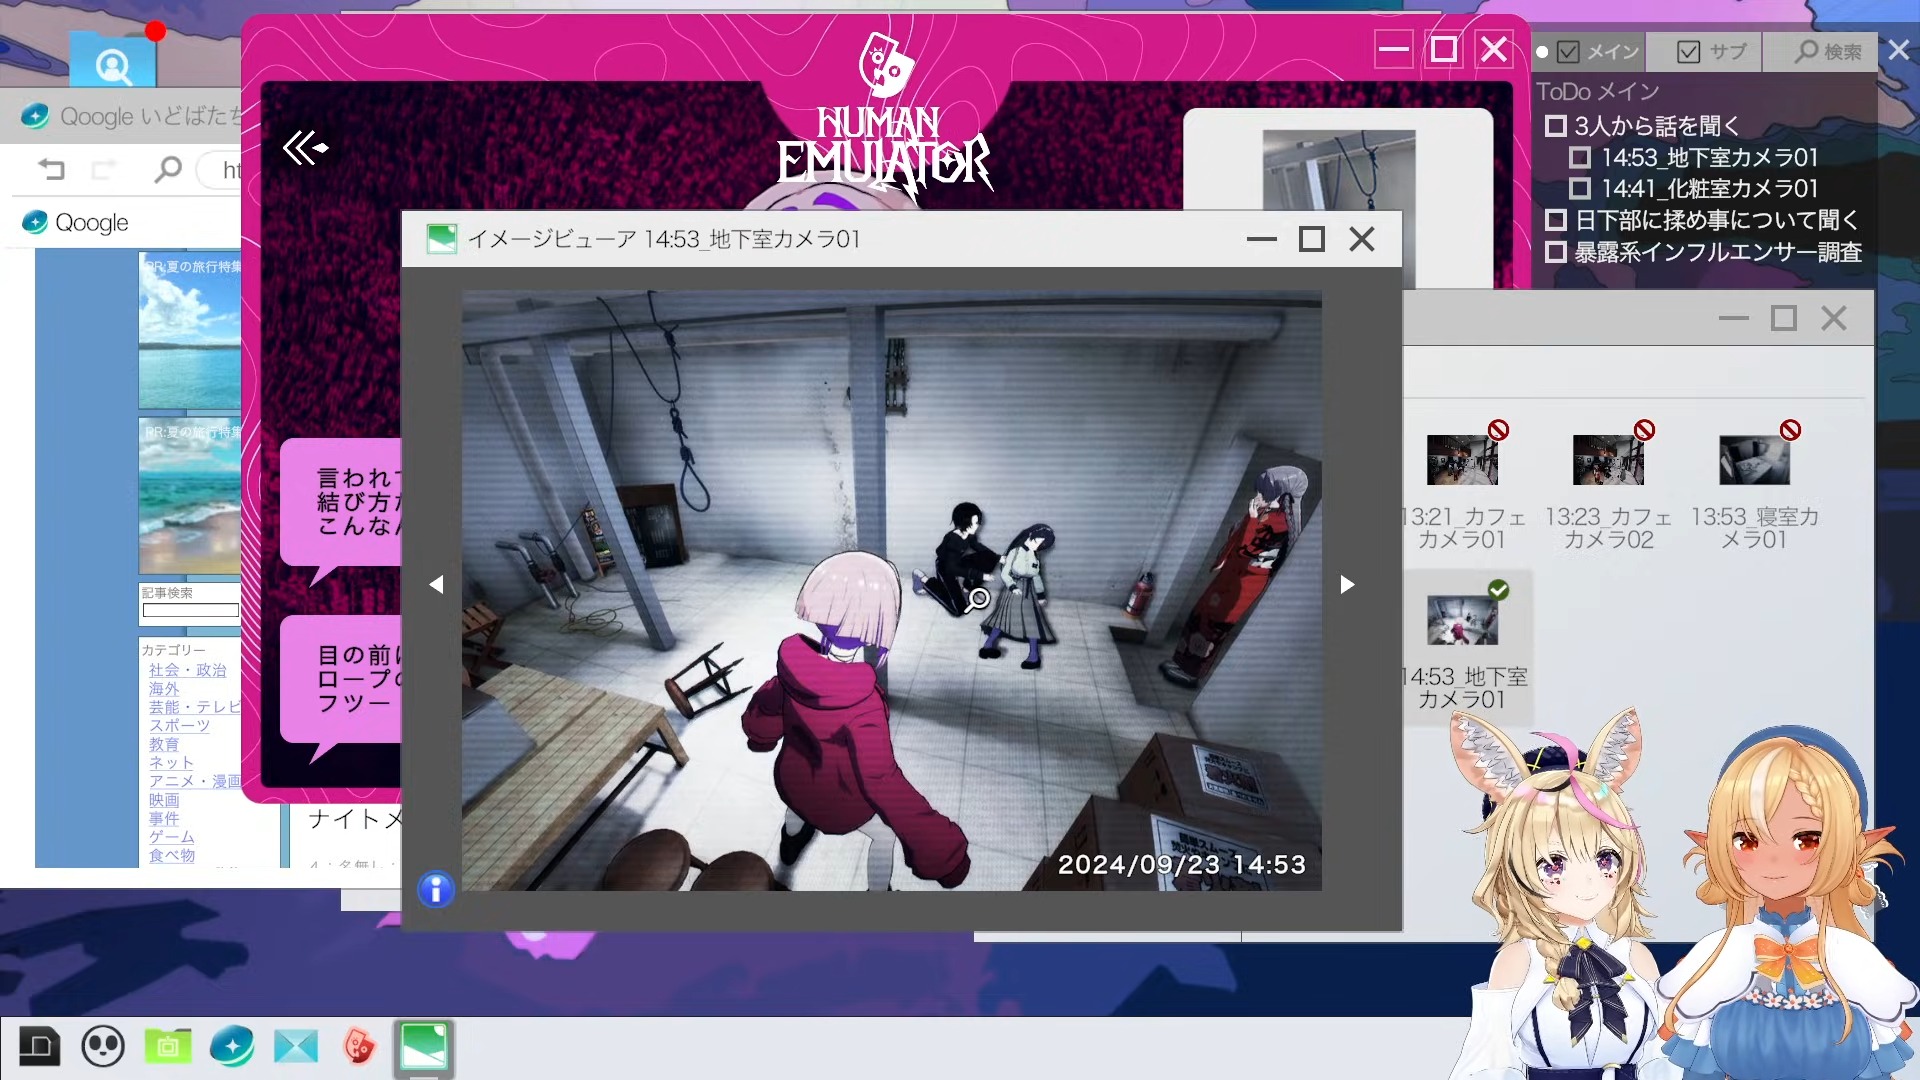Image resolution: width=1920 pixels, height=1080 pixels.
Task: Open the 13:53_寝室カメラ01 file thumbnail
Action: click(1754, 460)
